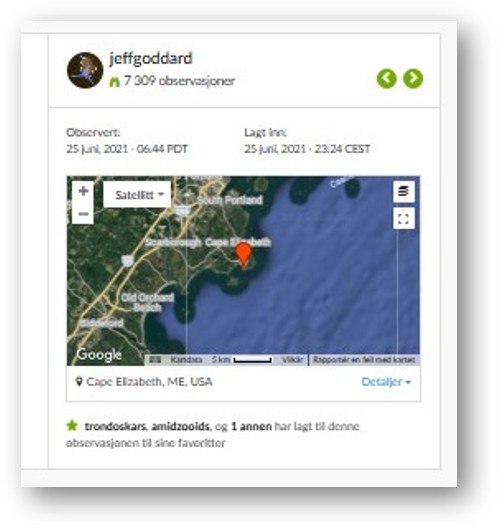Click the jeffgoddard username link
The image size is (499, 529).
[150, 58]
